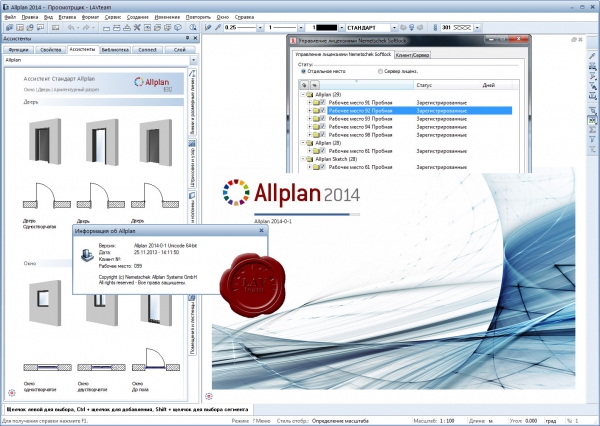Toggle checkbox of Рабочее место 61 under Allplan Sketch
Screen dimensions: 600x426
coord(322,167)
